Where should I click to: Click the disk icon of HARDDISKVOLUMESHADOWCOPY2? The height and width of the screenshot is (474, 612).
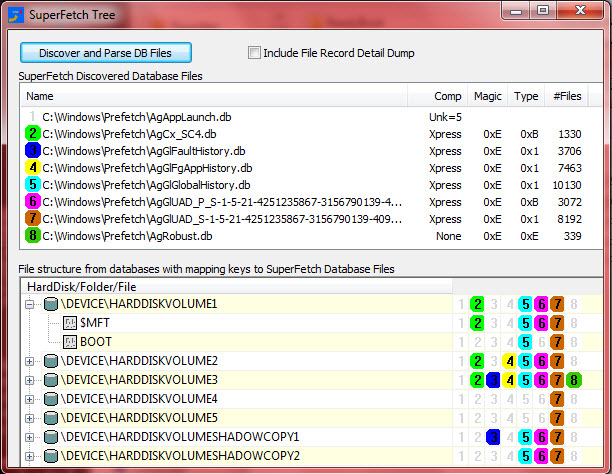click(51, 456)
